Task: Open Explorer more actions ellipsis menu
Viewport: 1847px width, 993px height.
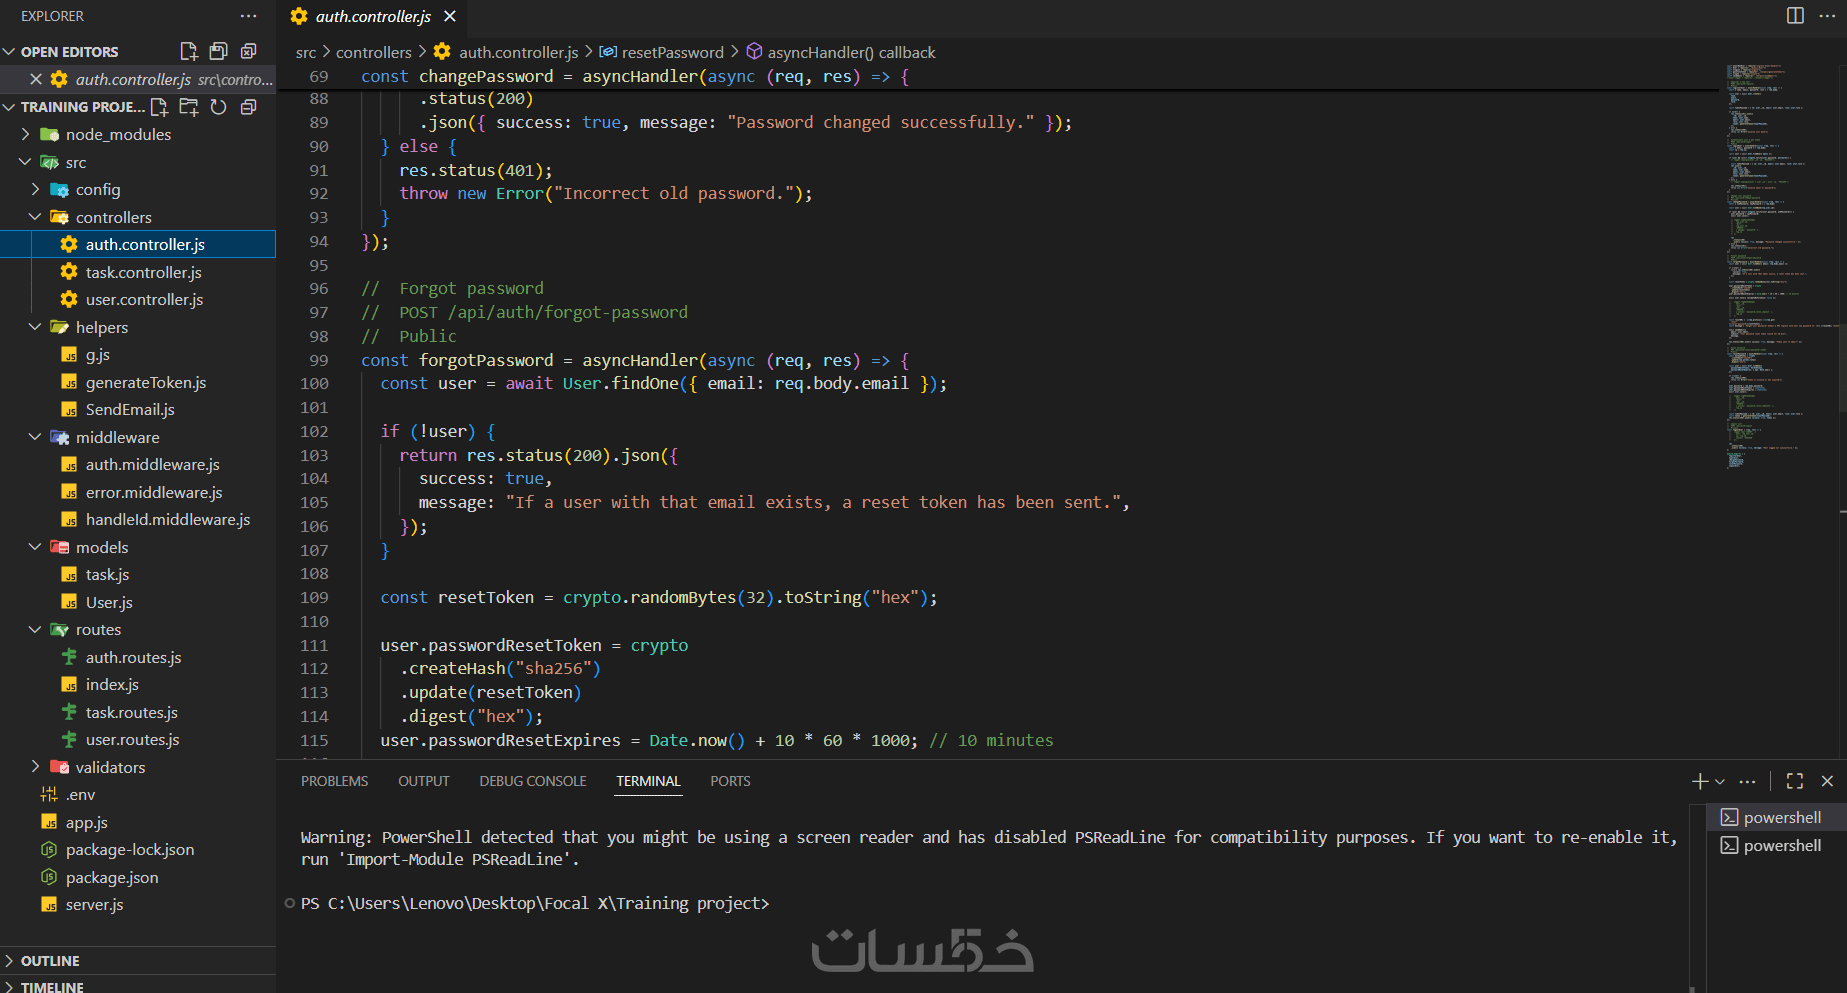Action: tap(248, 16)
